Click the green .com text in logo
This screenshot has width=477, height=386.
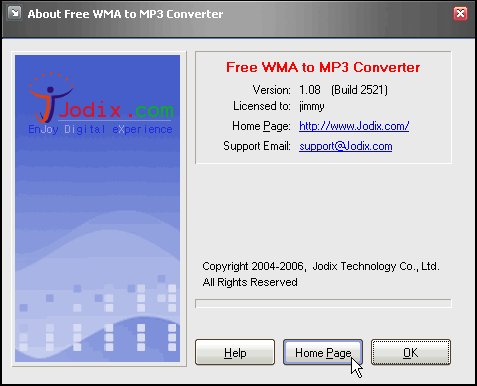(x=151, y=110)
